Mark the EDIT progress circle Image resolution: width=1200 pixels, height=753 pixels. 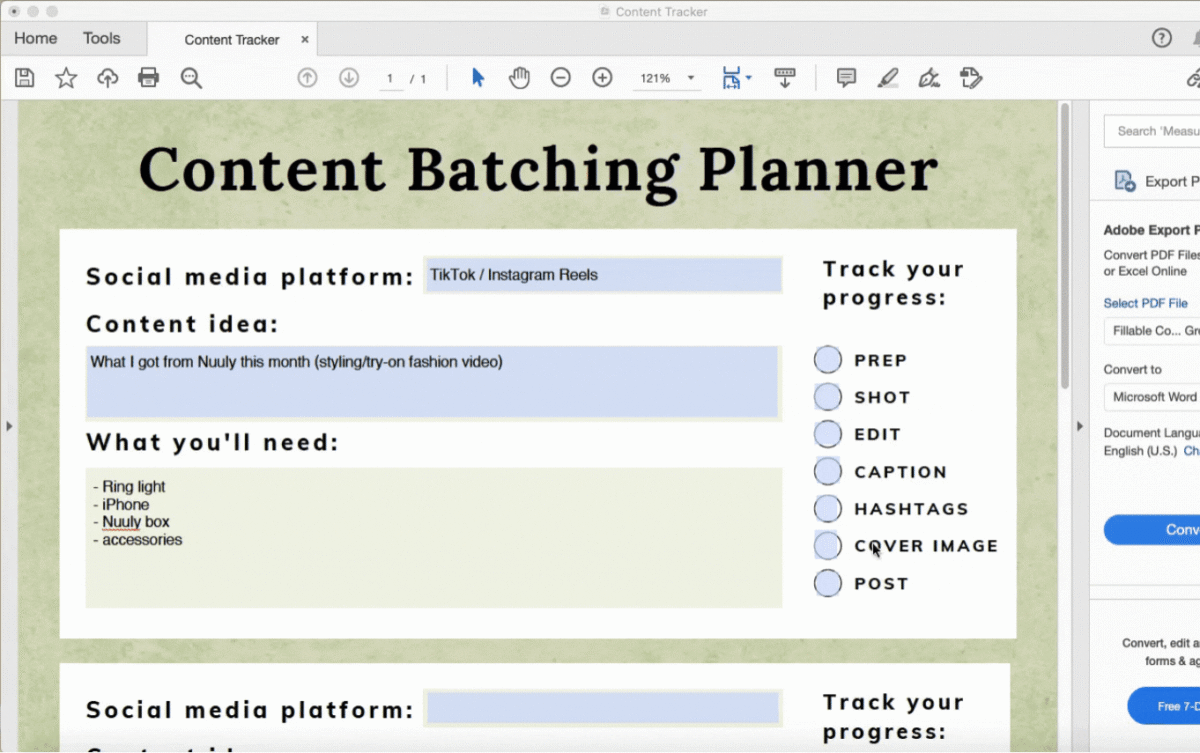coord(828,434)
